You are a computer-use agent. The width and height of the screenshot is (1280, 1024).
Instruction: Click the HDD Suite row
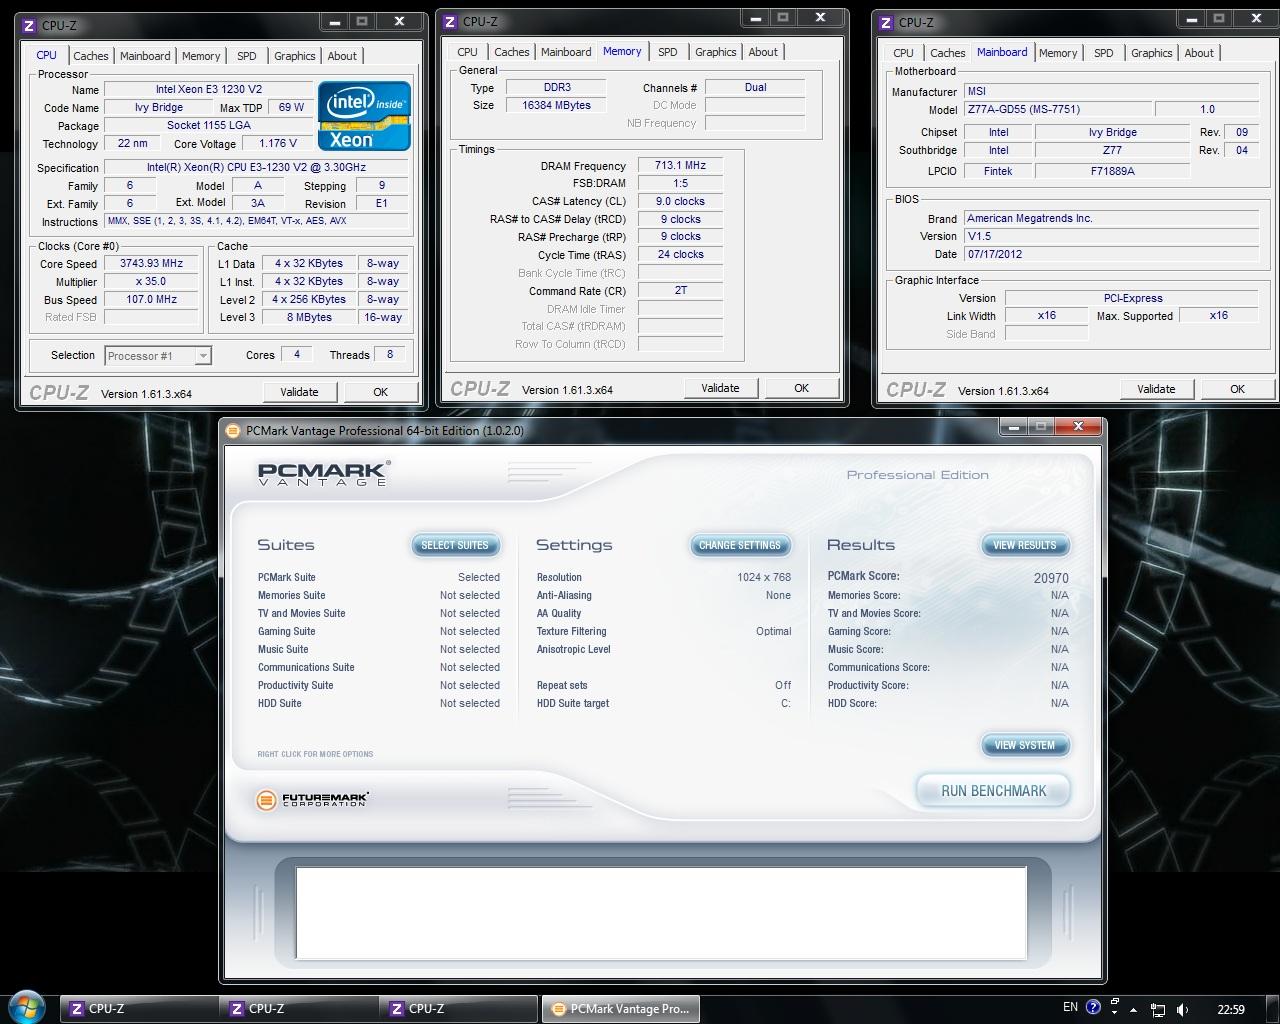pos(378,703)
